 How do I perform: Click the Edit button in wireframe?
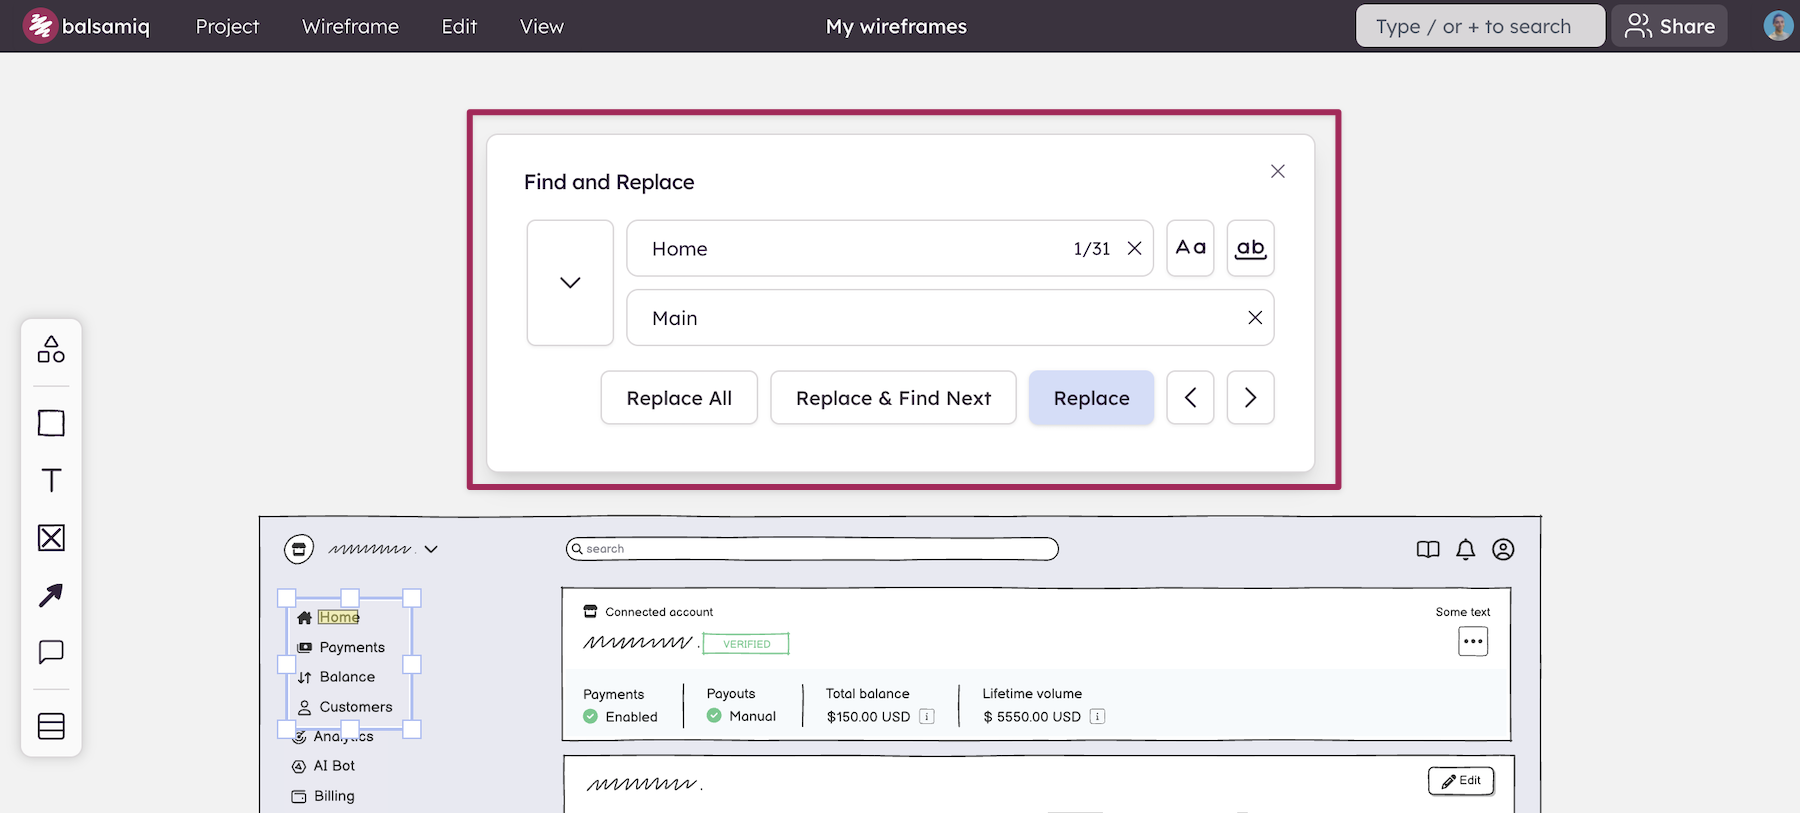(1461, 781)
